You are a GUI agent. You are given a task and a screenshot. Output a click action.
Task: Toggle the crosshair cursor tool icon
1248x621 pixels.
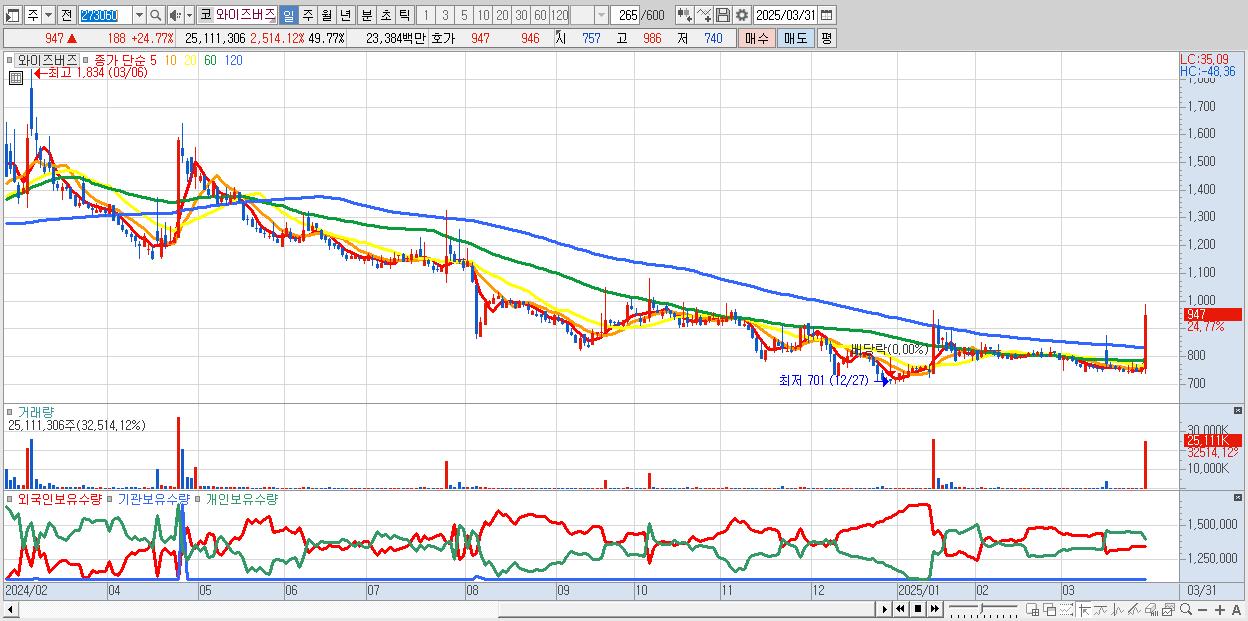1084,610
